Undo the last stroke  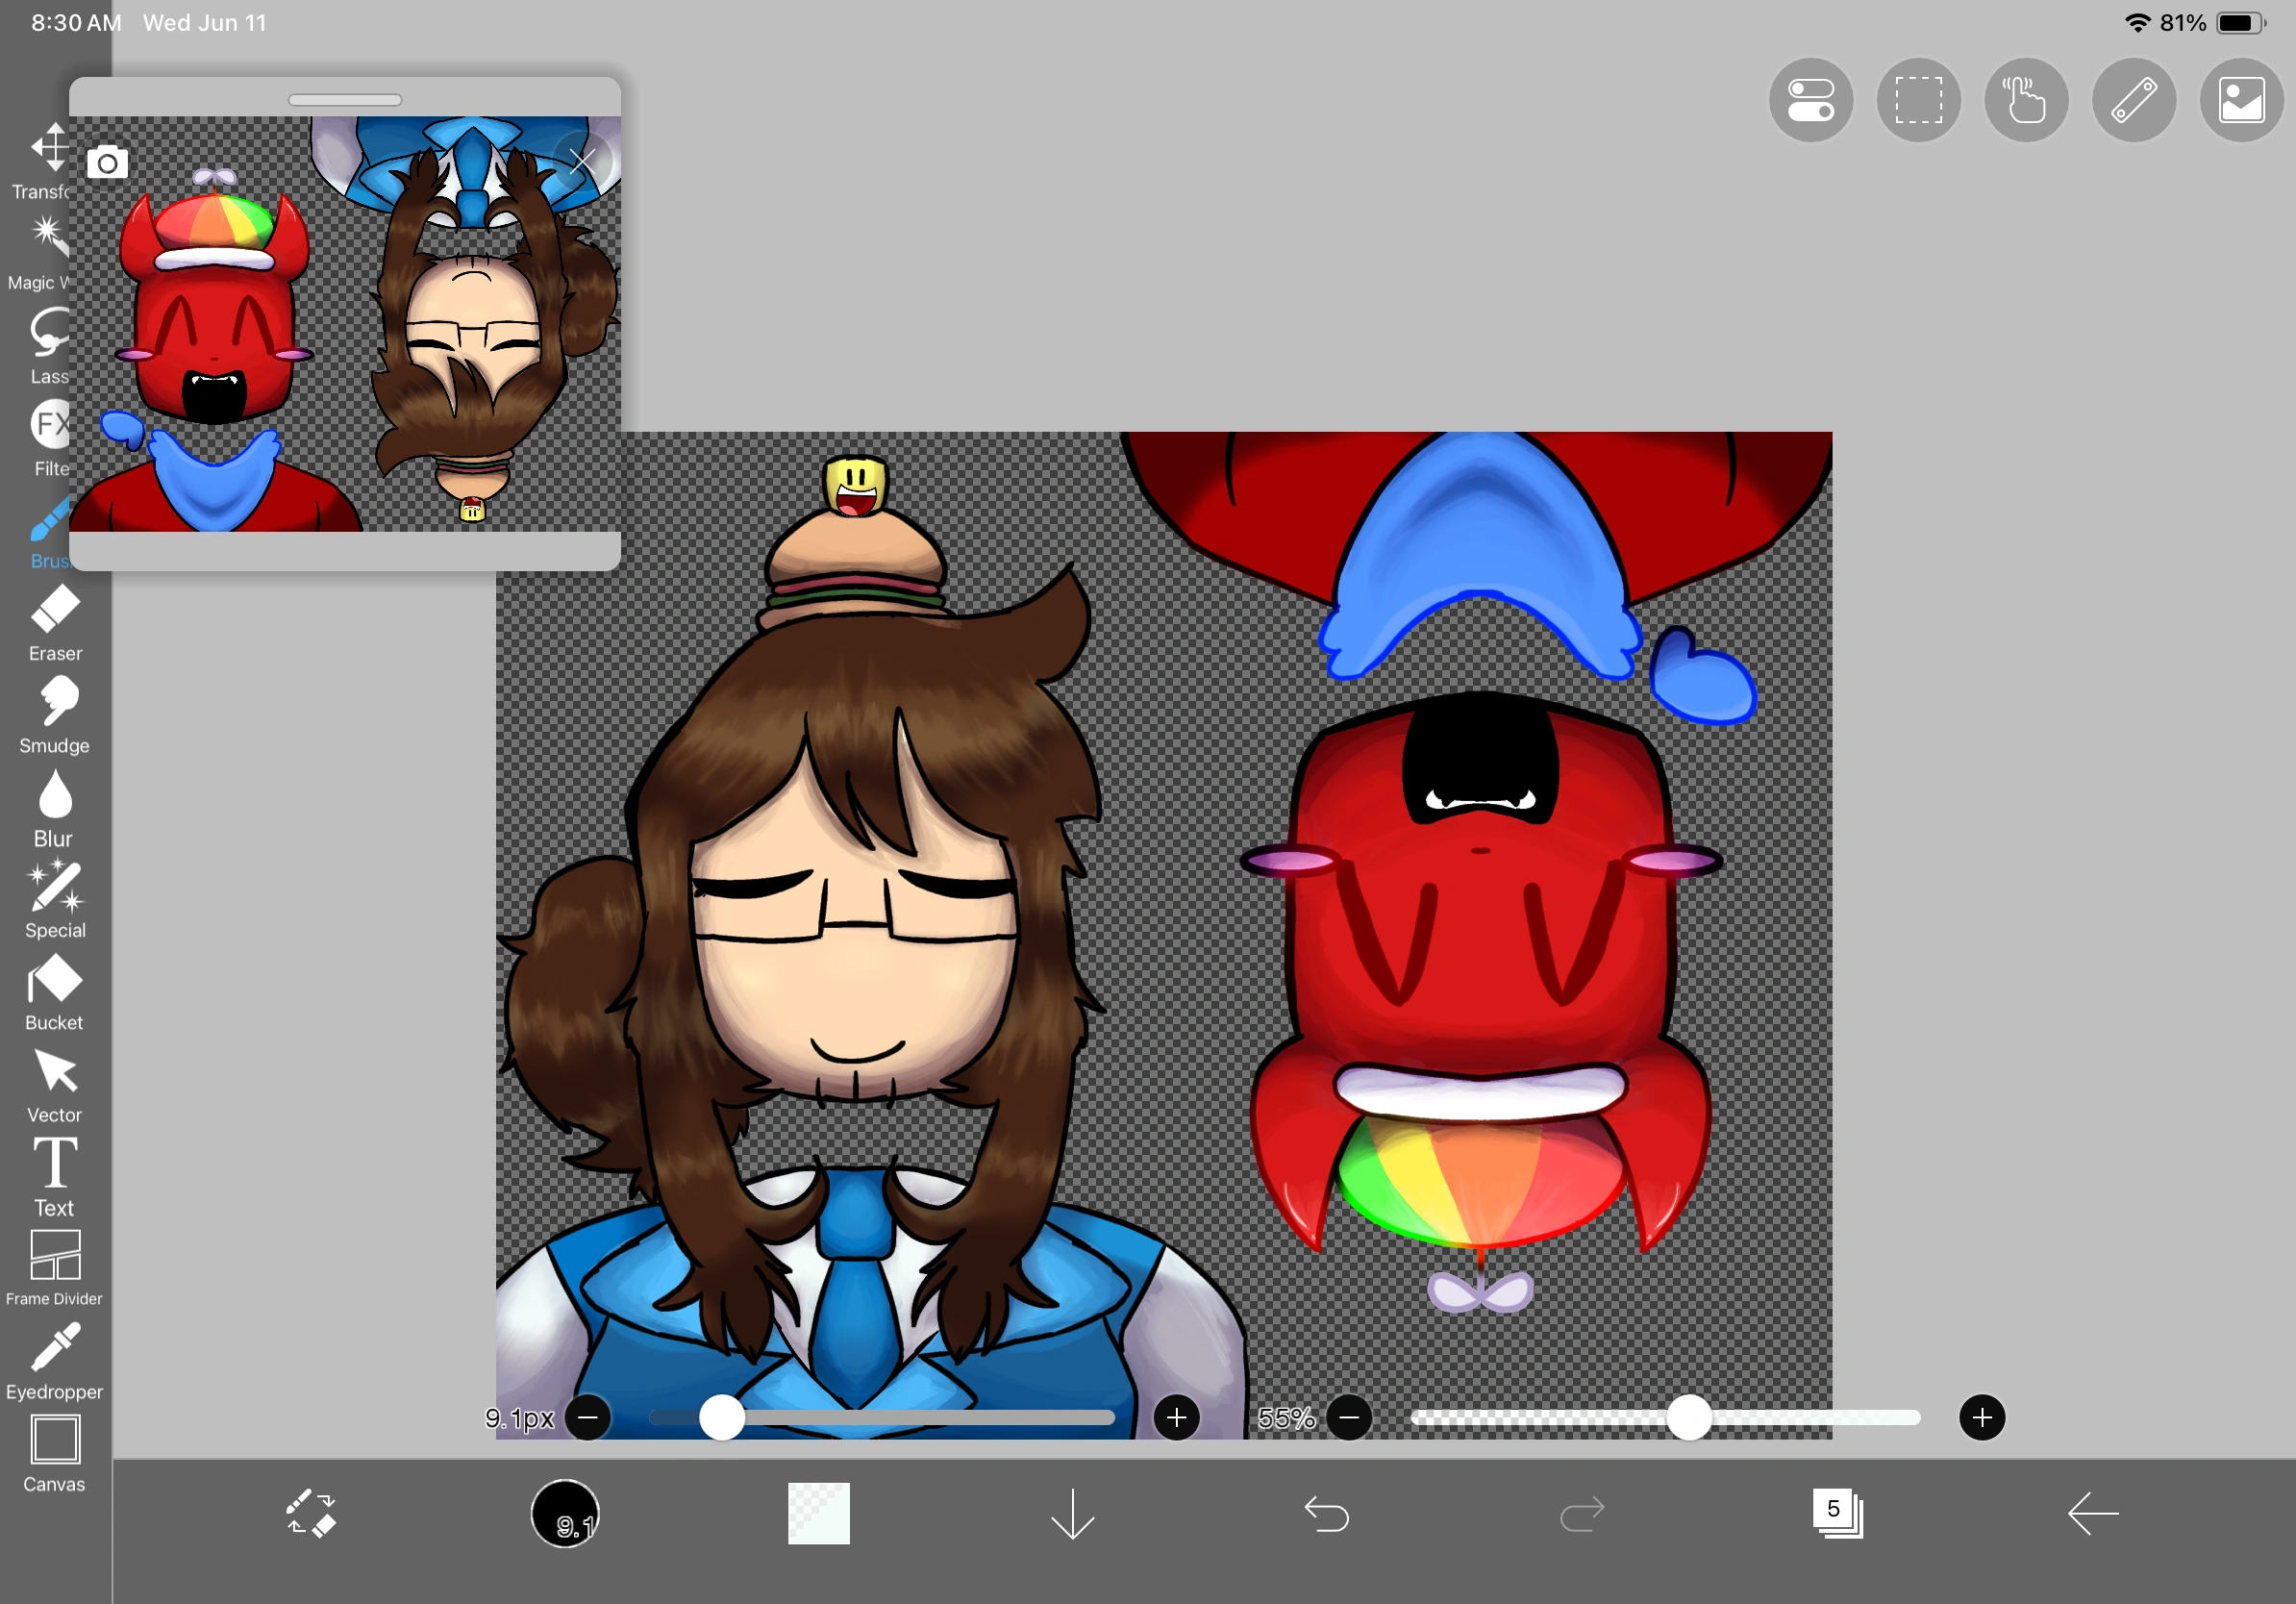click(1327, 1515)
